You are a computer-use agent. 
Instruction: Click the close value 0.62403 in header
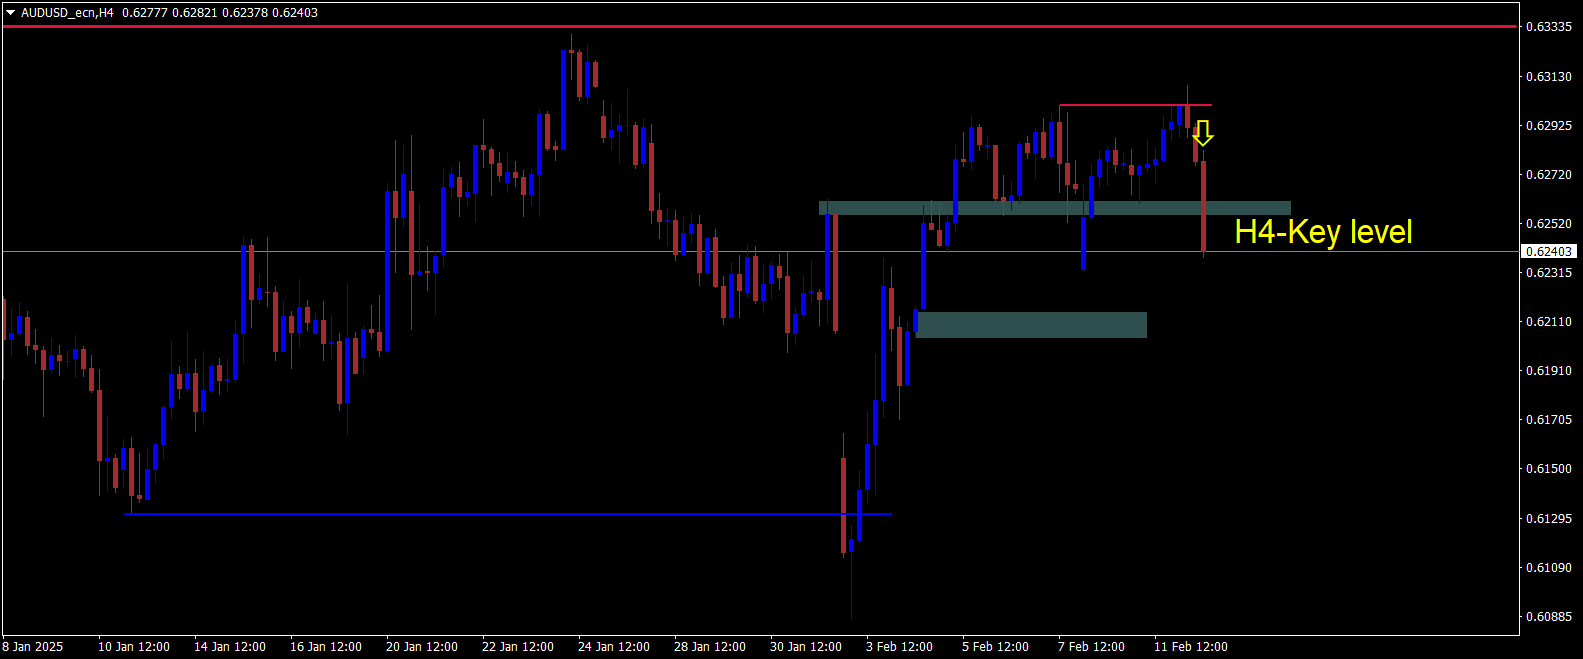[x=297, y=13]
